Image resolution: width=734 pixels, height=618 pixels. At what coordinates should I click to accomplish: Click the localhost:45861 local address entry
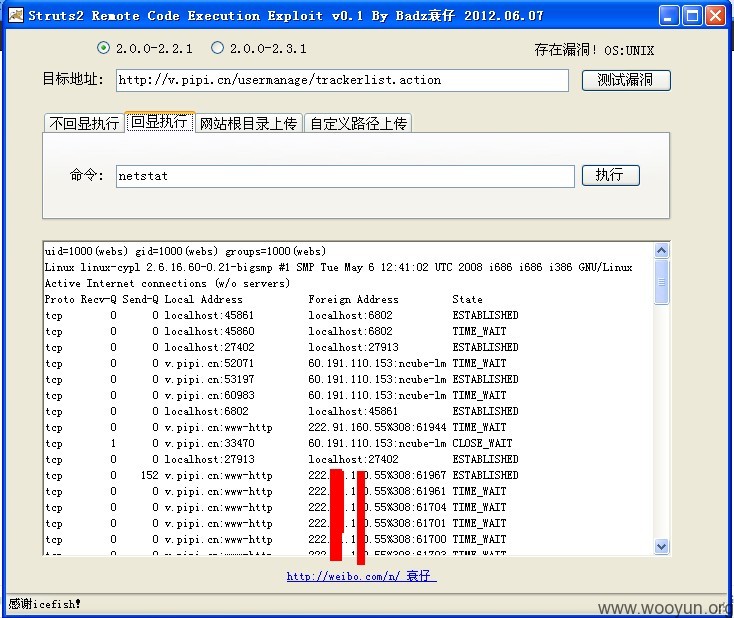point(209,315)
